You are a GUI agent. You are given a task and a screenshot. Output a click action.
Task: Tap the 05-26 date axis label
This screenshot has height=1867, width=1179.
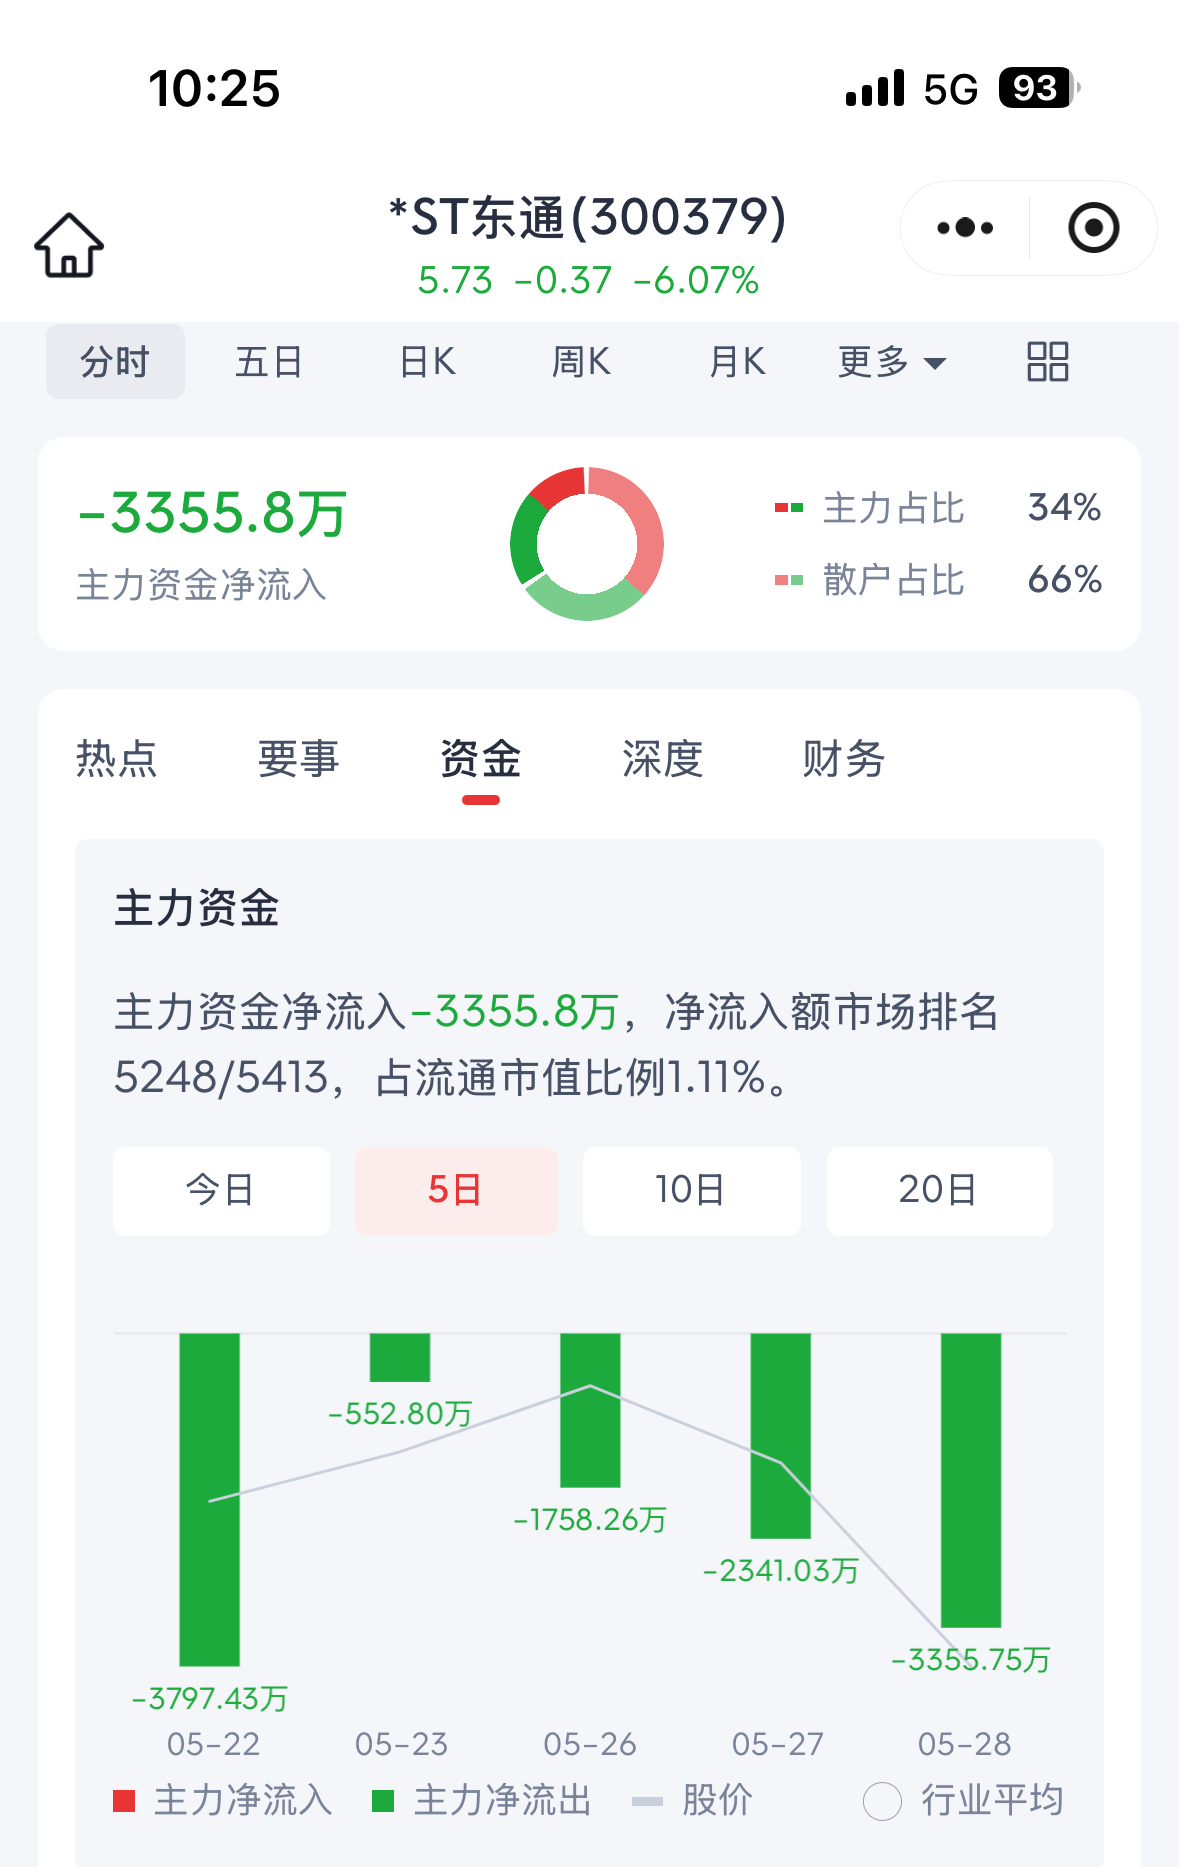tap(590, 1745)
